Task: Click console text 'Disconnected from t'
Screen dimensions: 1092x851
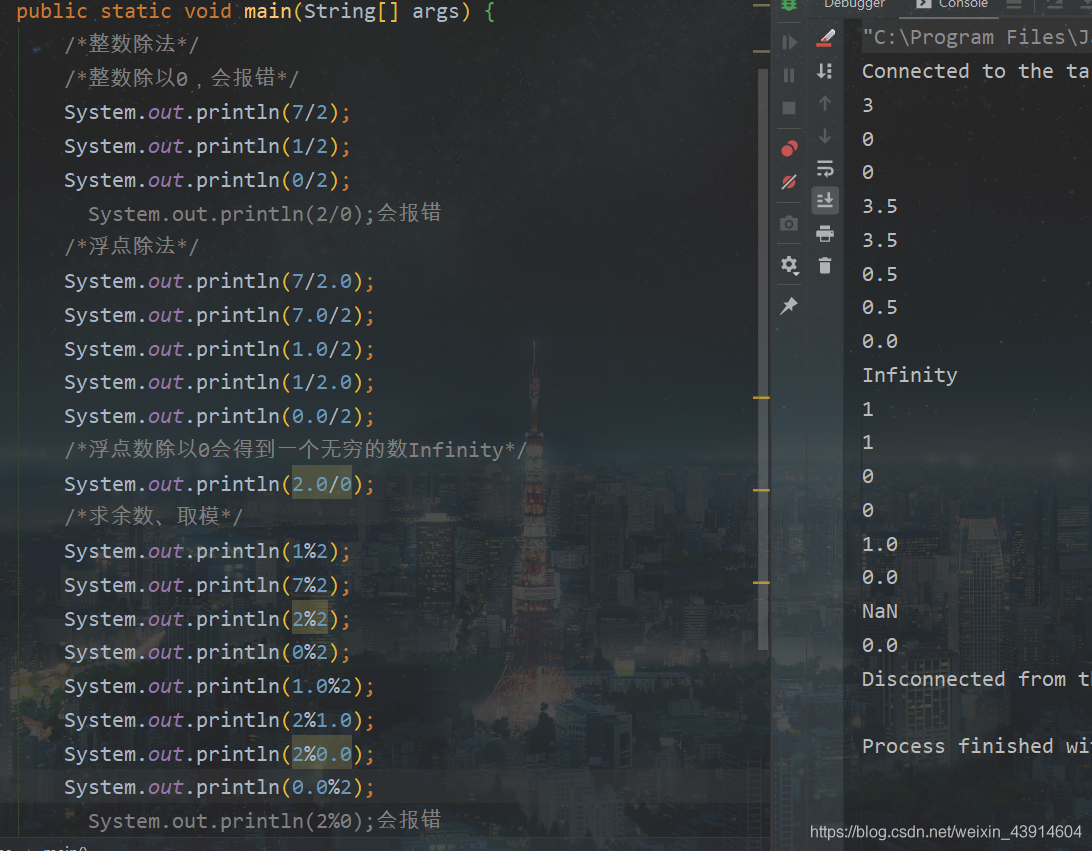Action: click(976, 679)
